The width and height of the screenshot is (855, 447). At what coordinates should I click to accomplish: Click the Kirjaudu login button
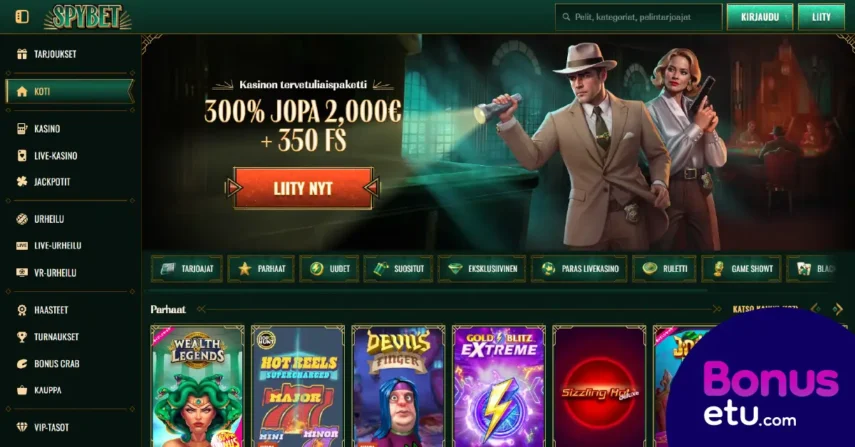[x=760, y=17]
